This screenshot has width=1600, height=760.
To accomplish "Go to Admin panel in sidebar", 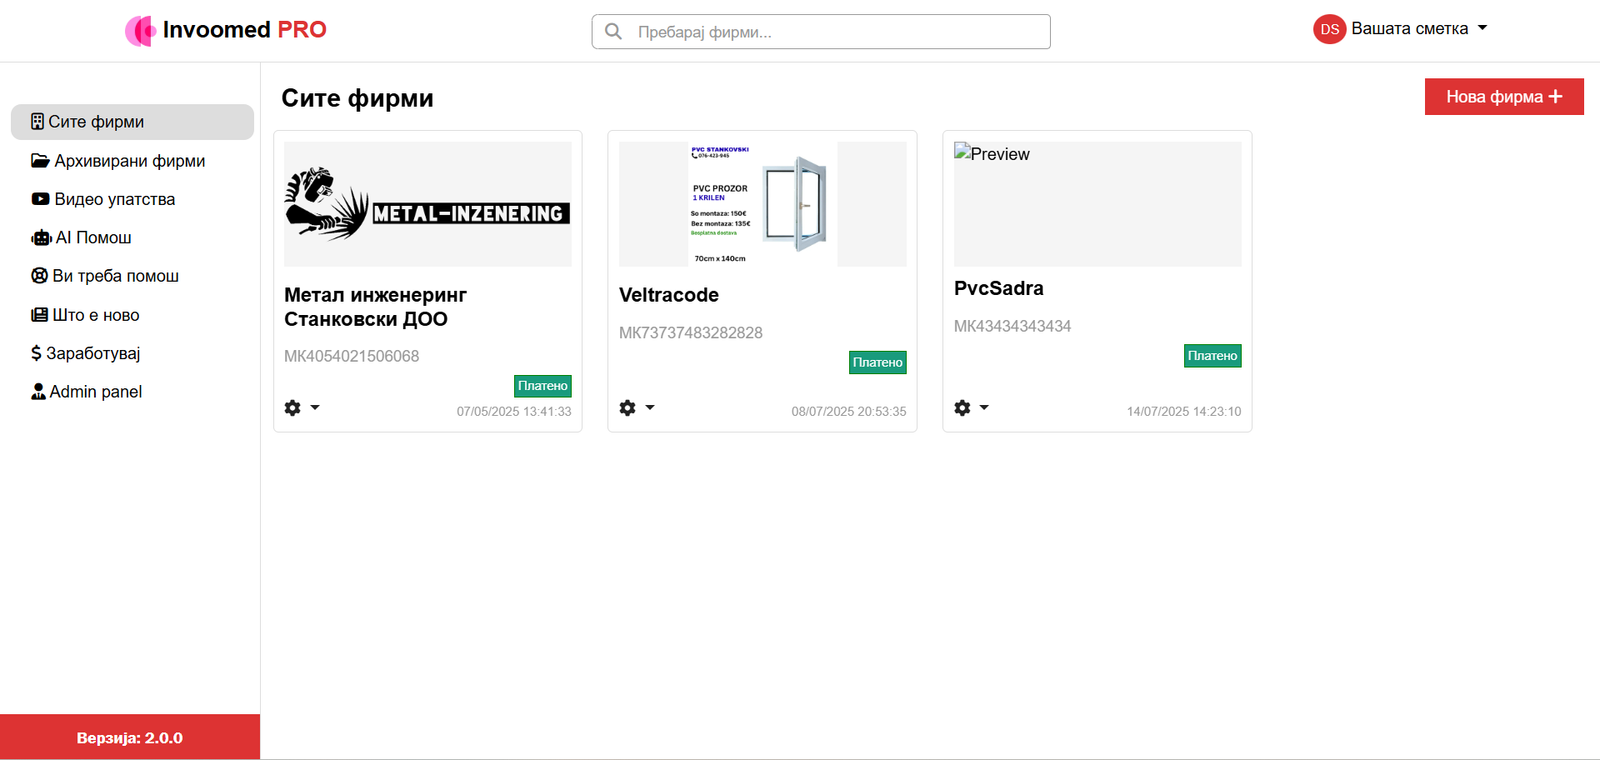I will (95, 392).
